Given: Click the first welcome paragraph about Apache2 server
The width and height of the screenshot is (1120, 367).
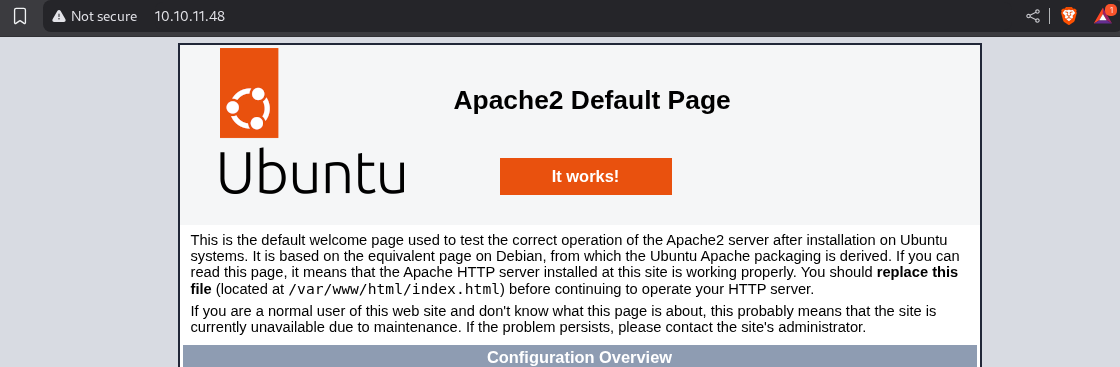Looking at the screenshot, I should coord(576,264).
